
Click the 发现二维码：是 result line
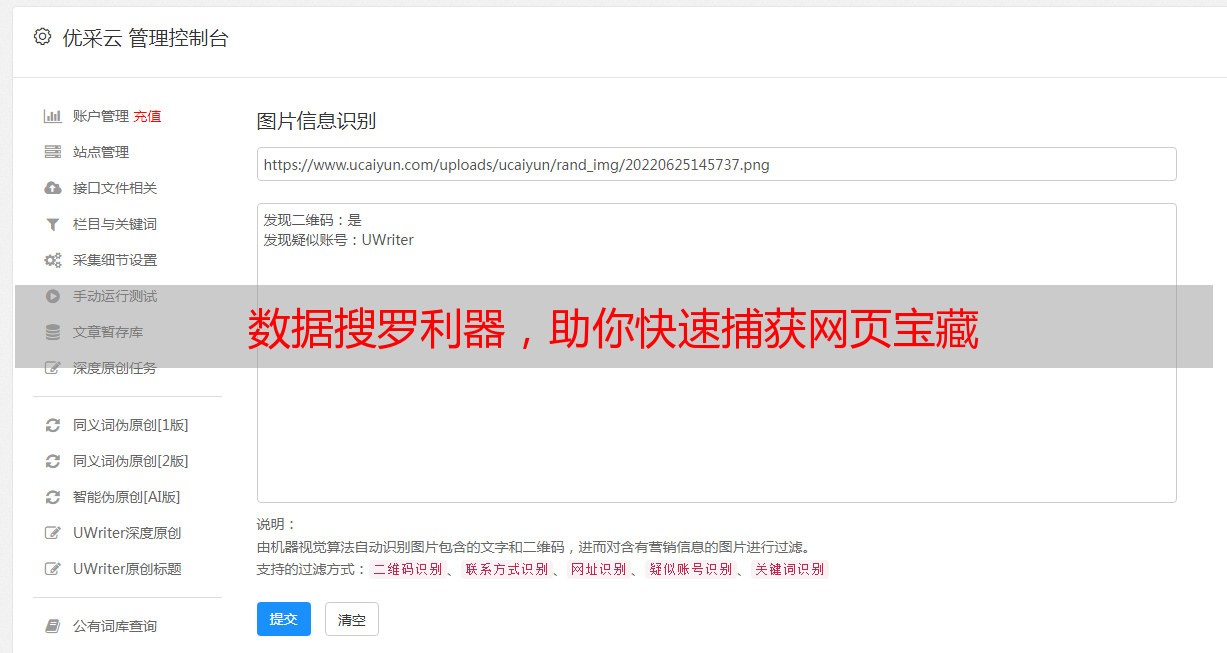(x=312, y=220)
